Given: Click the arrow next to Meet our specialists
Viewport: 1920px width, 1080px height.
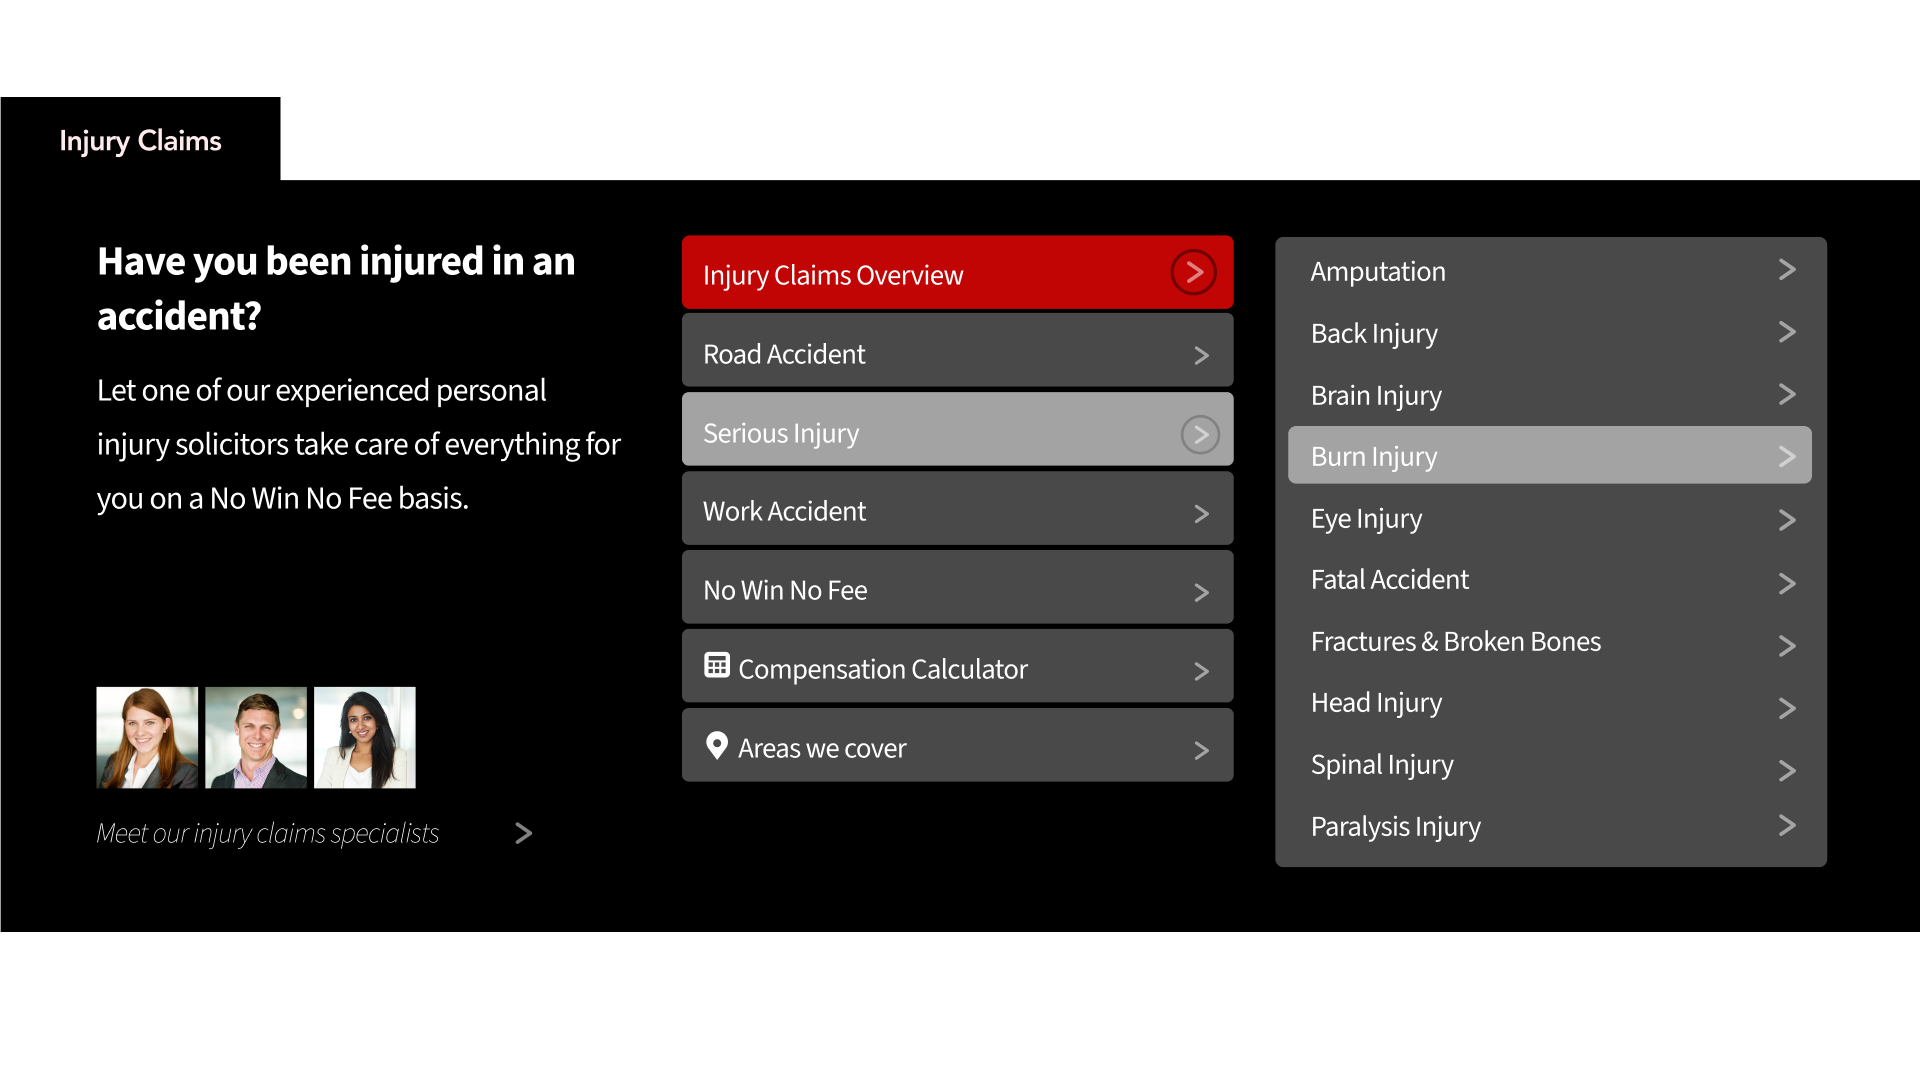Looking at the screenshot, I should [x=523, y=833].
